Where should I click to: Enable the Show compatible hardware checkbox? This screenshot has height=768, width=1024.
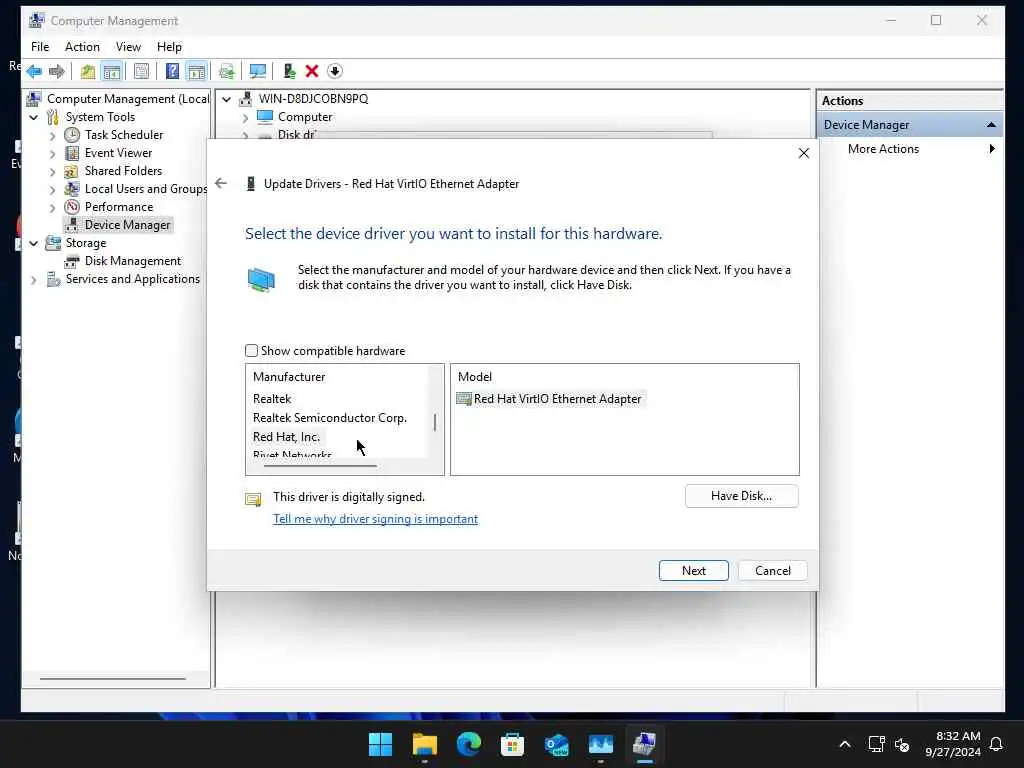tap(251, 351)
